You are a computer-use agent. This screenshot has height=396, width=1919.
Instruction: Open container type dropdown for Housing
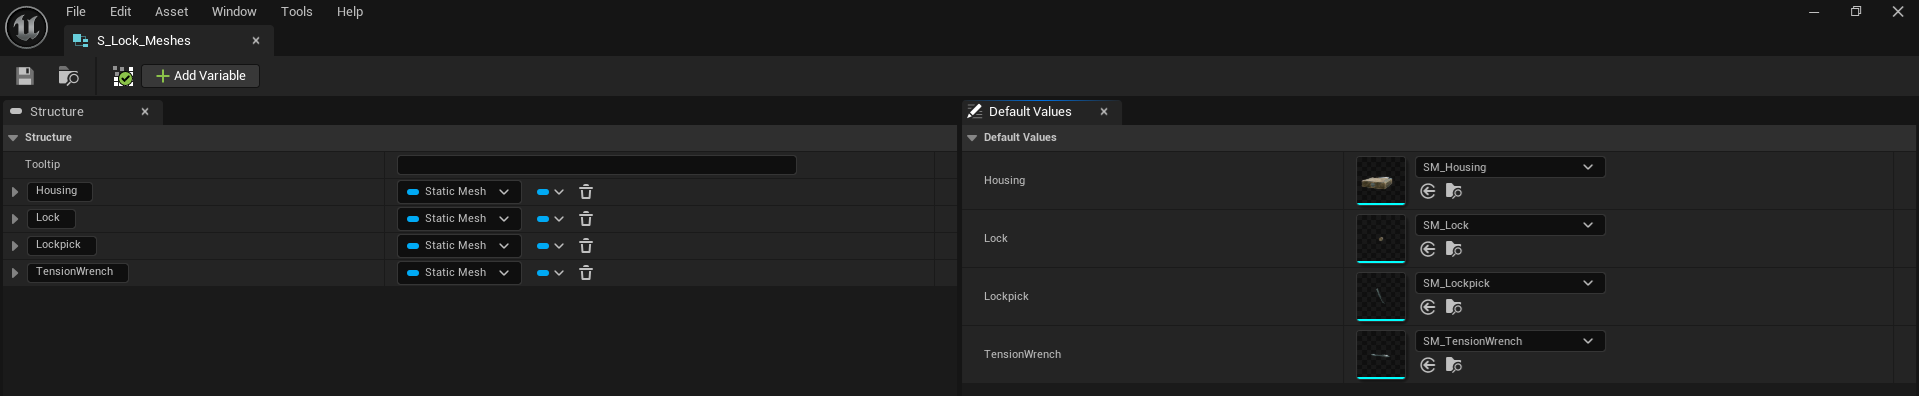click(550, 192)
